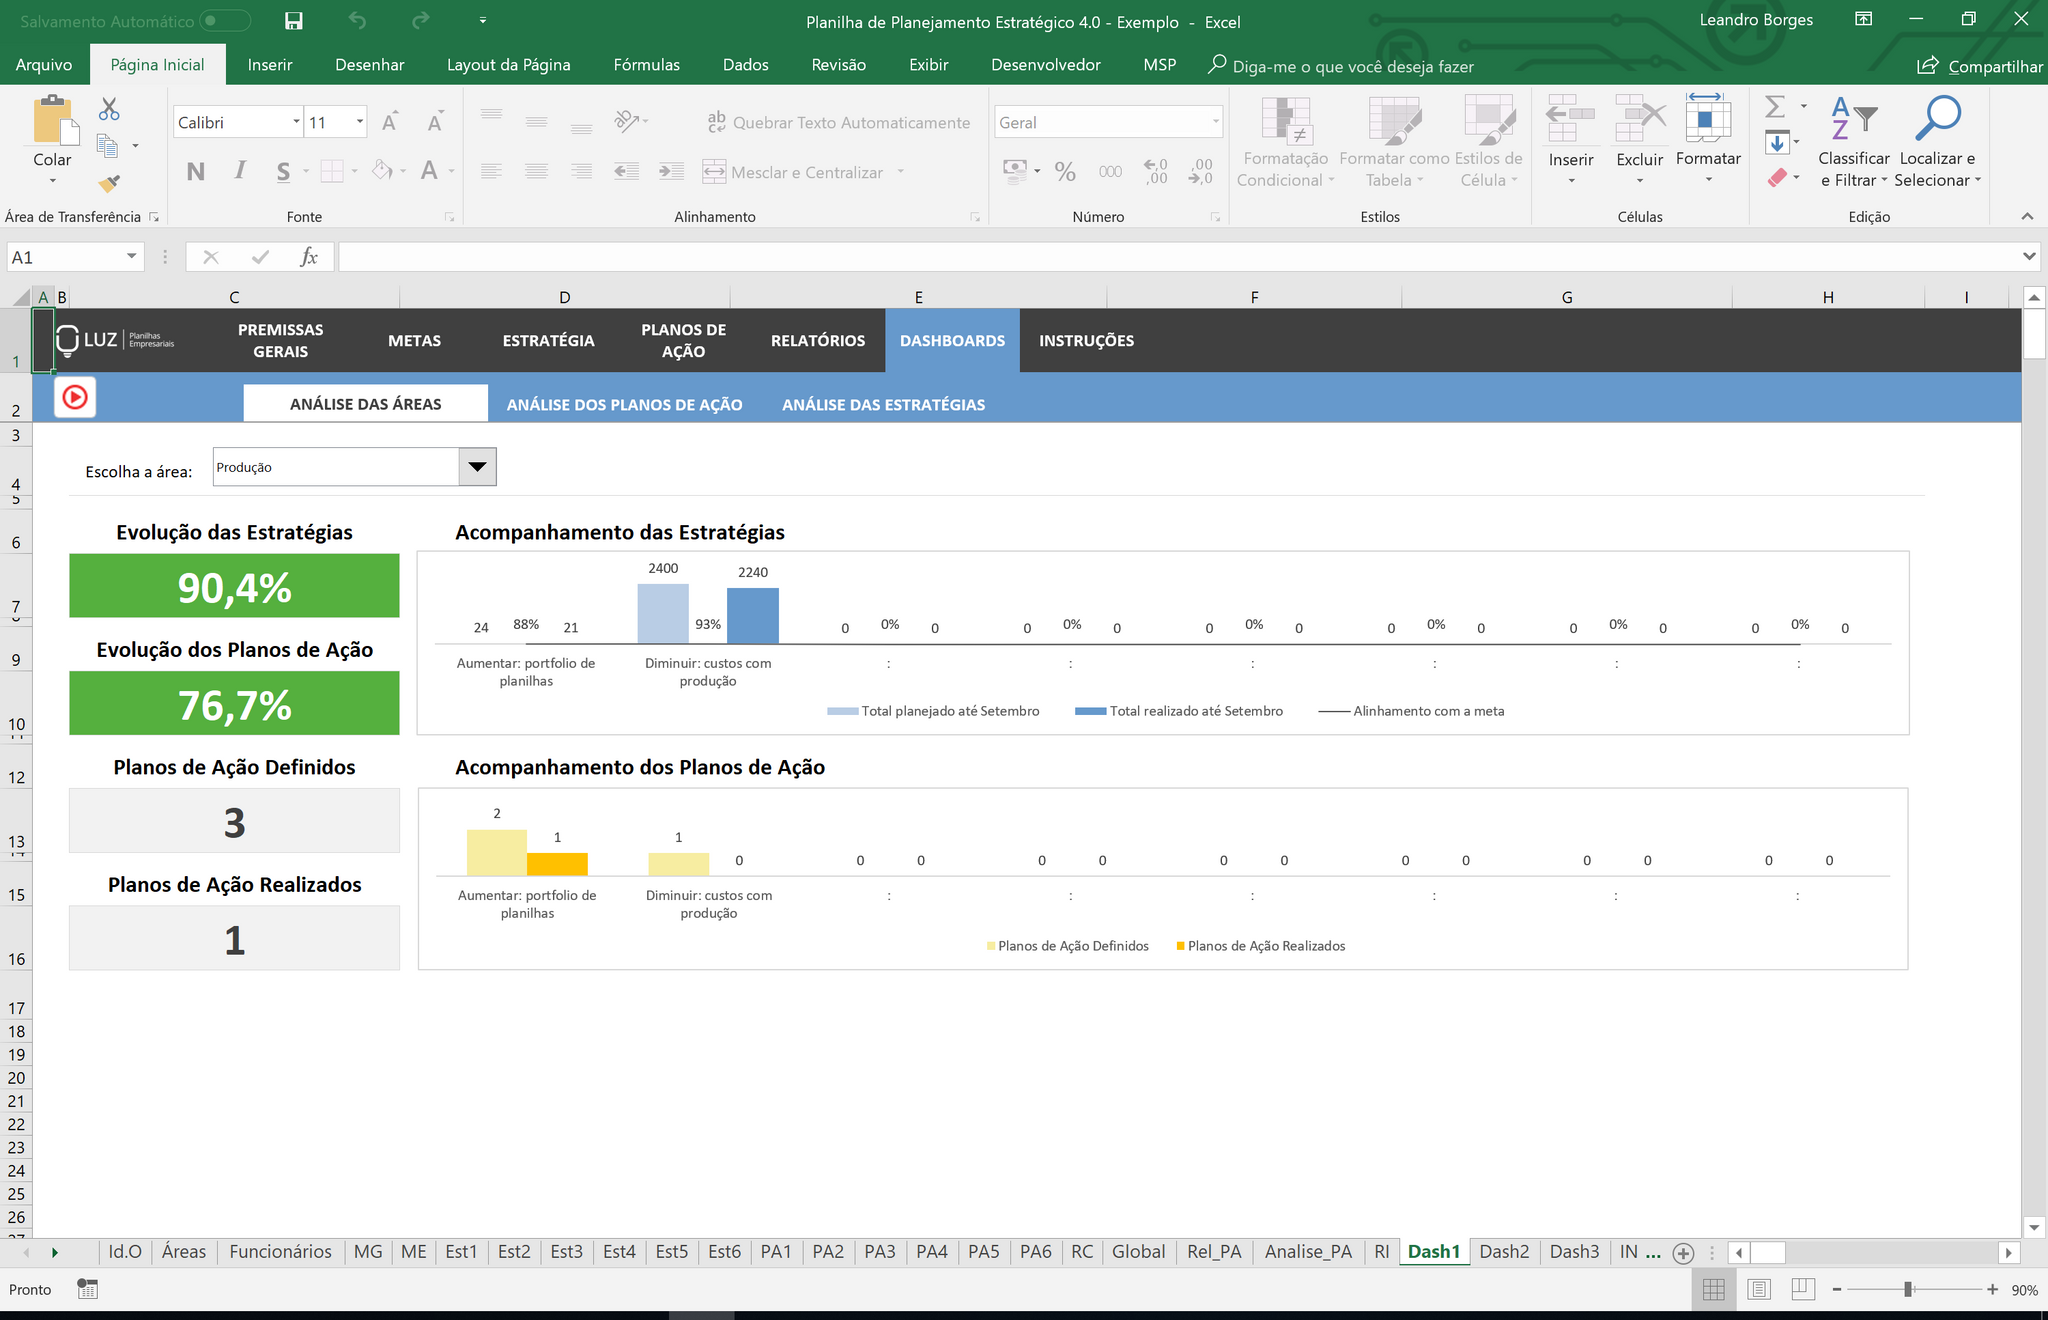Viewport: 2048px width, 1320px height.
Task: Click the red play video icon
Action: click(75, 397)
